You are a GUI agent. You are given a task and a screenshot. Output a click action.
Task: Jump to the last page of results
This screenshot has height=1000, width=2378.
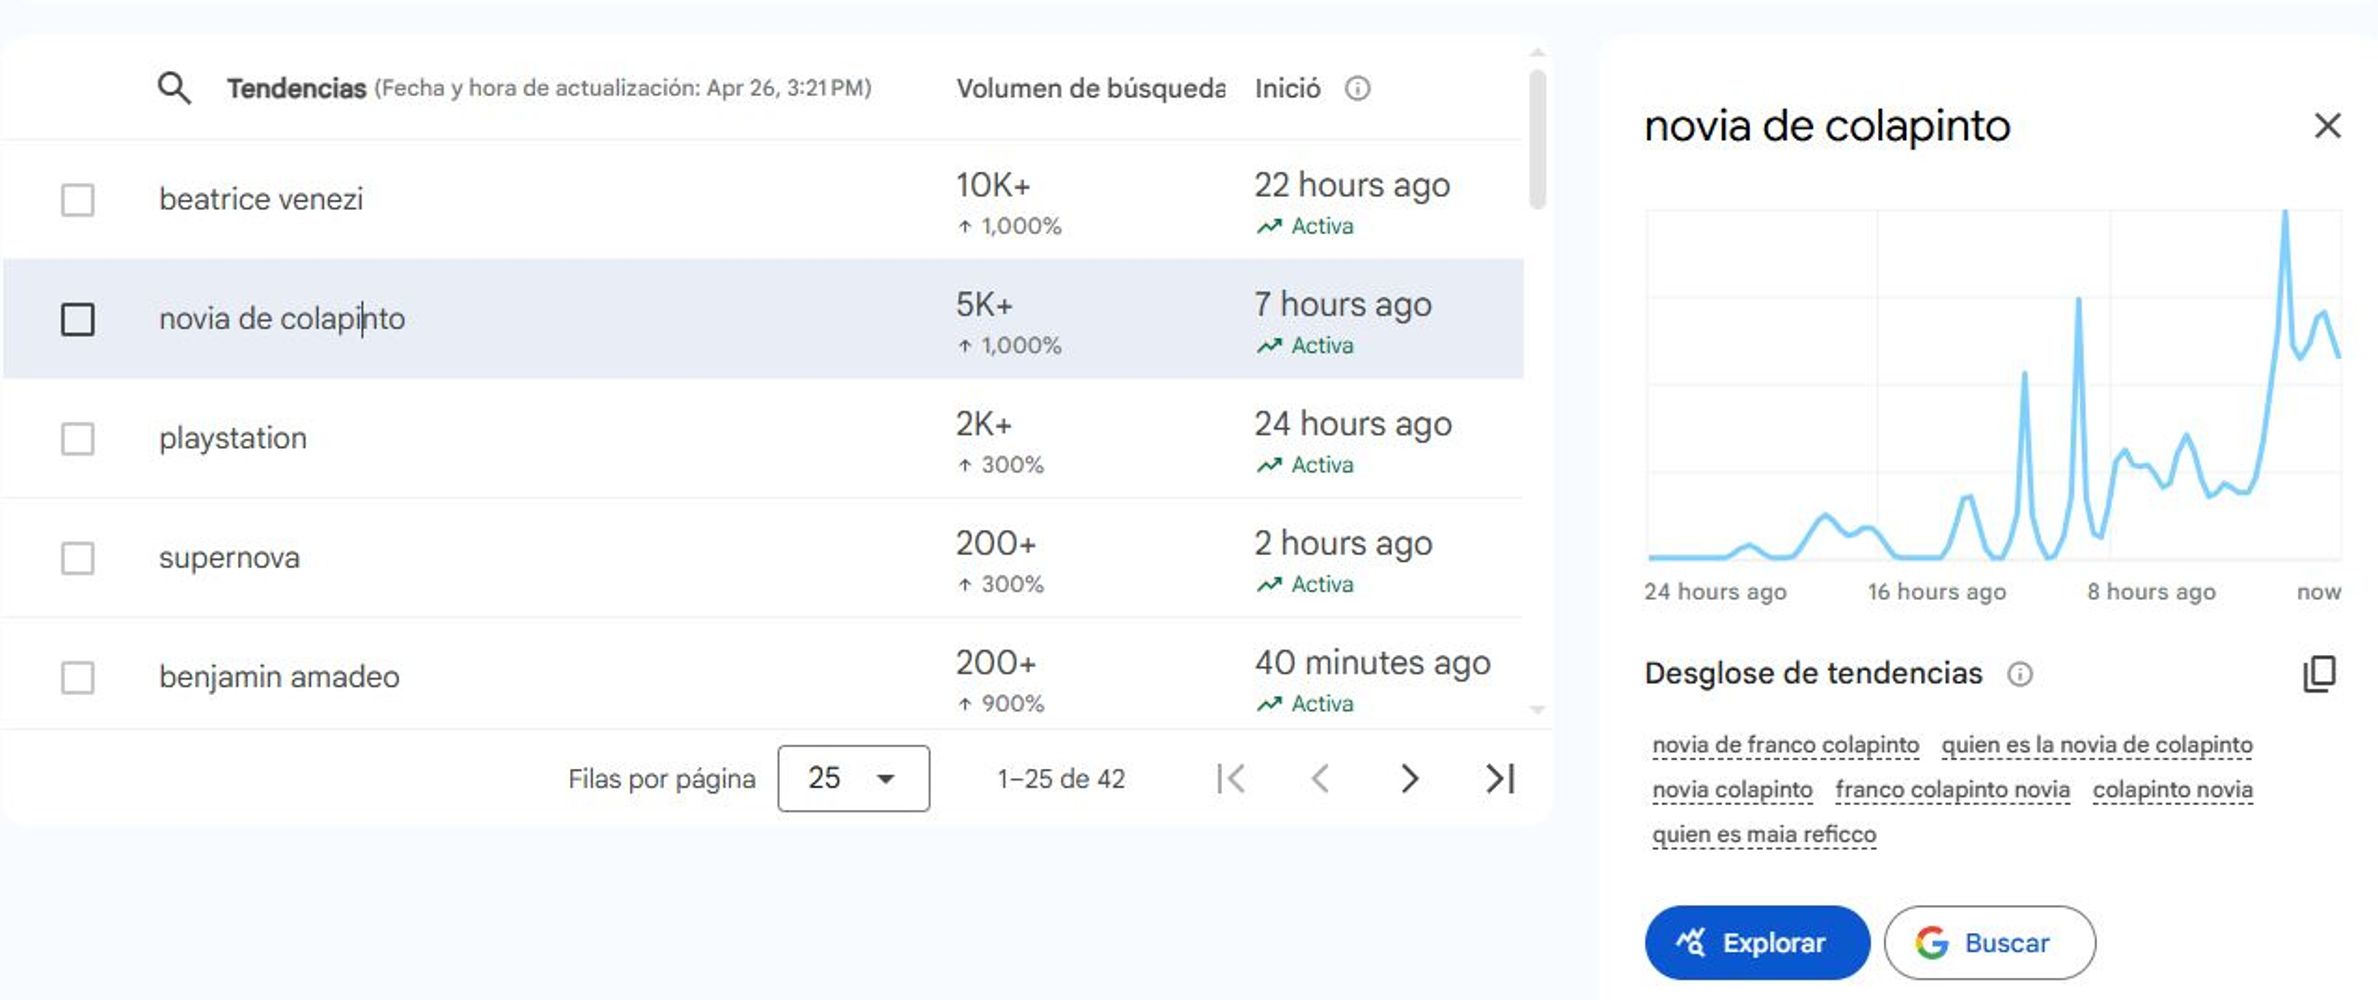[1499, 778]
